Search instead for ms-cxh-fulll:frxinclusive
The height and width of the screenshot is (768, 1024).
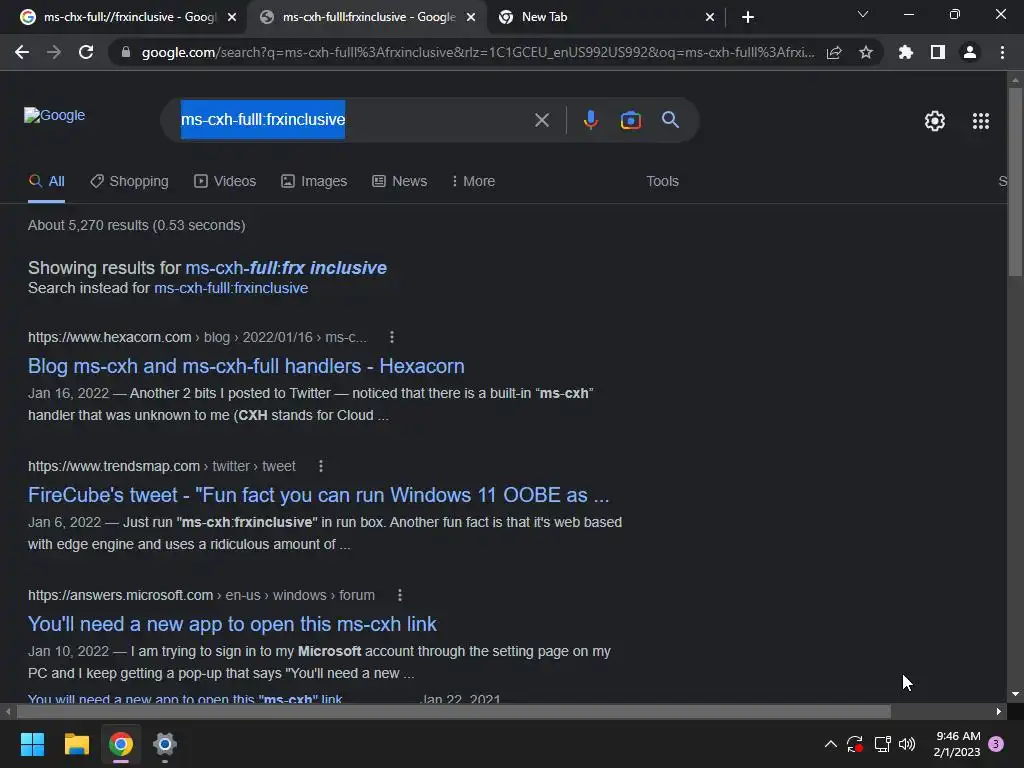point(231,288)
